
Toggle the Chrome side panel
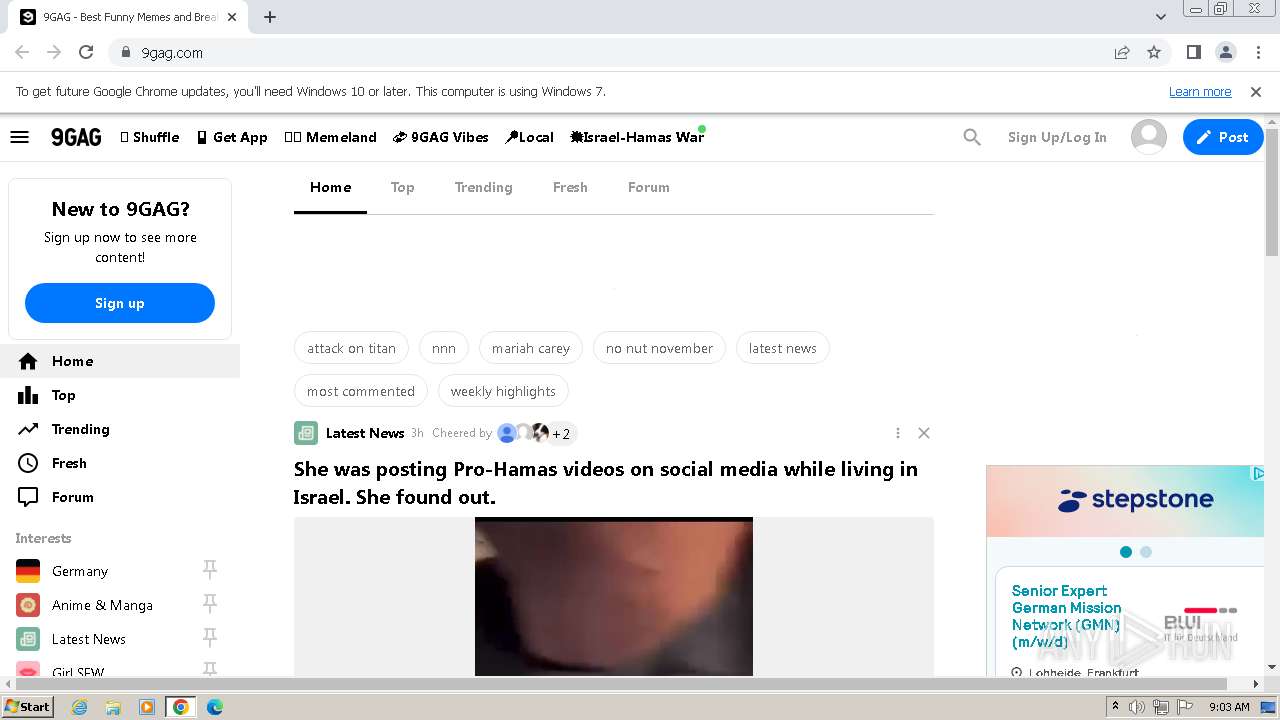[1193, 52]
